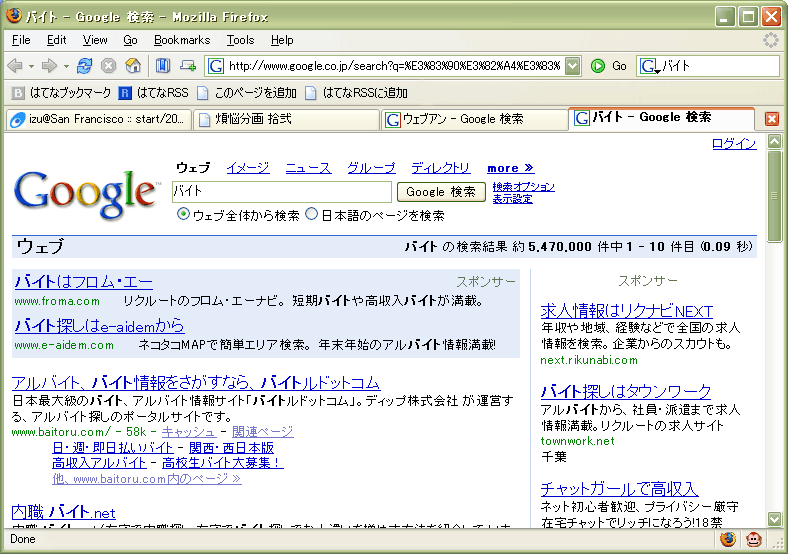
Task: Open チャットガールで高収入 ad link
Action: (x=620, y=489)
